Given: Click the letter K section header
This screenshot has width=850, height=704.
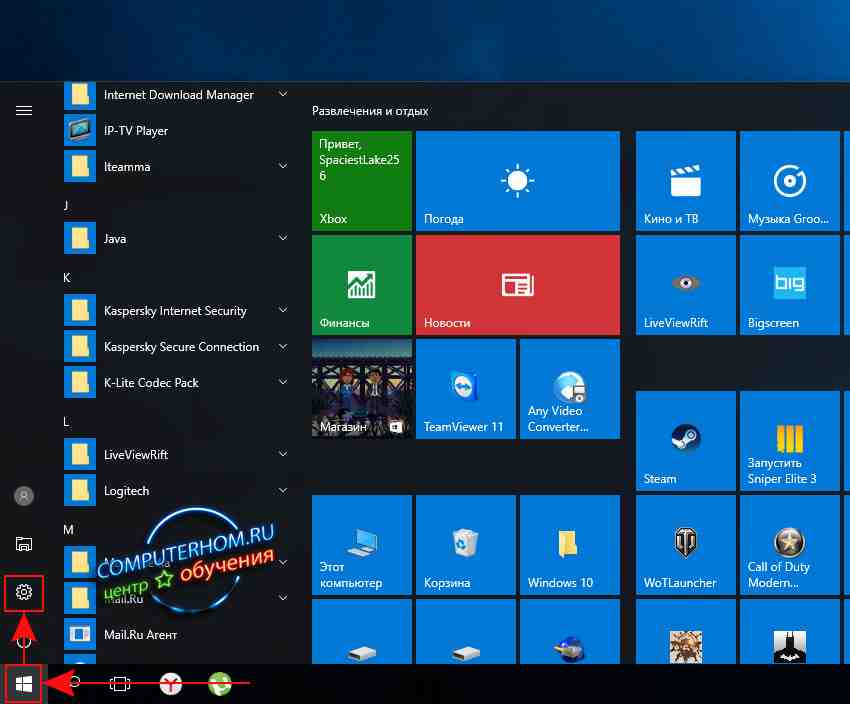Looking at the screenshot, I should click(67, 277).
